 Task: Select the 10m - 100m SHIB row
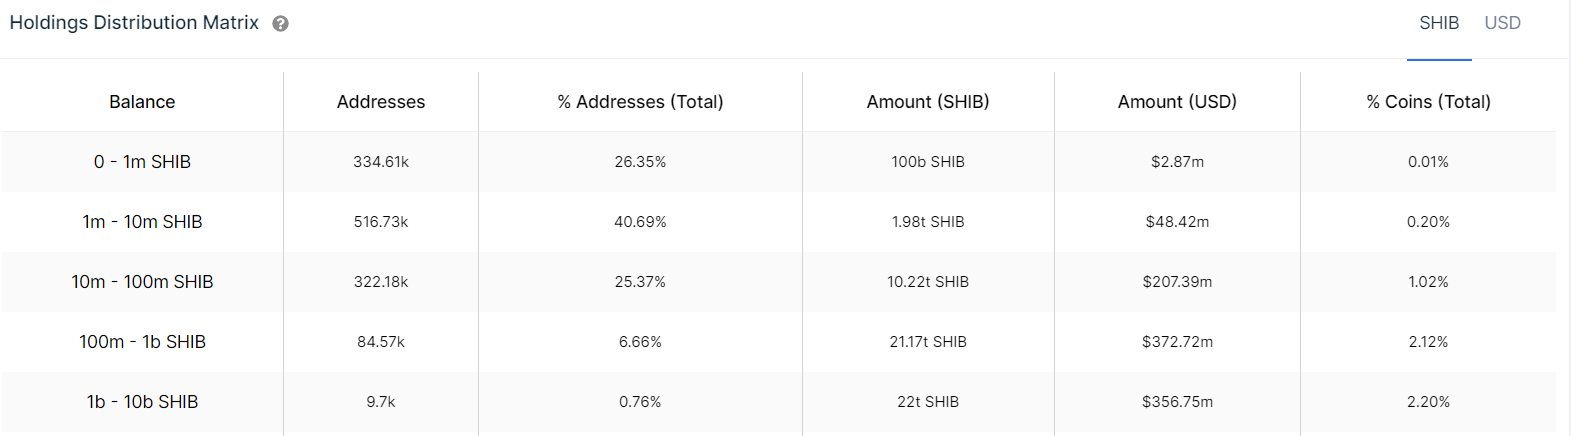(142, 282)
